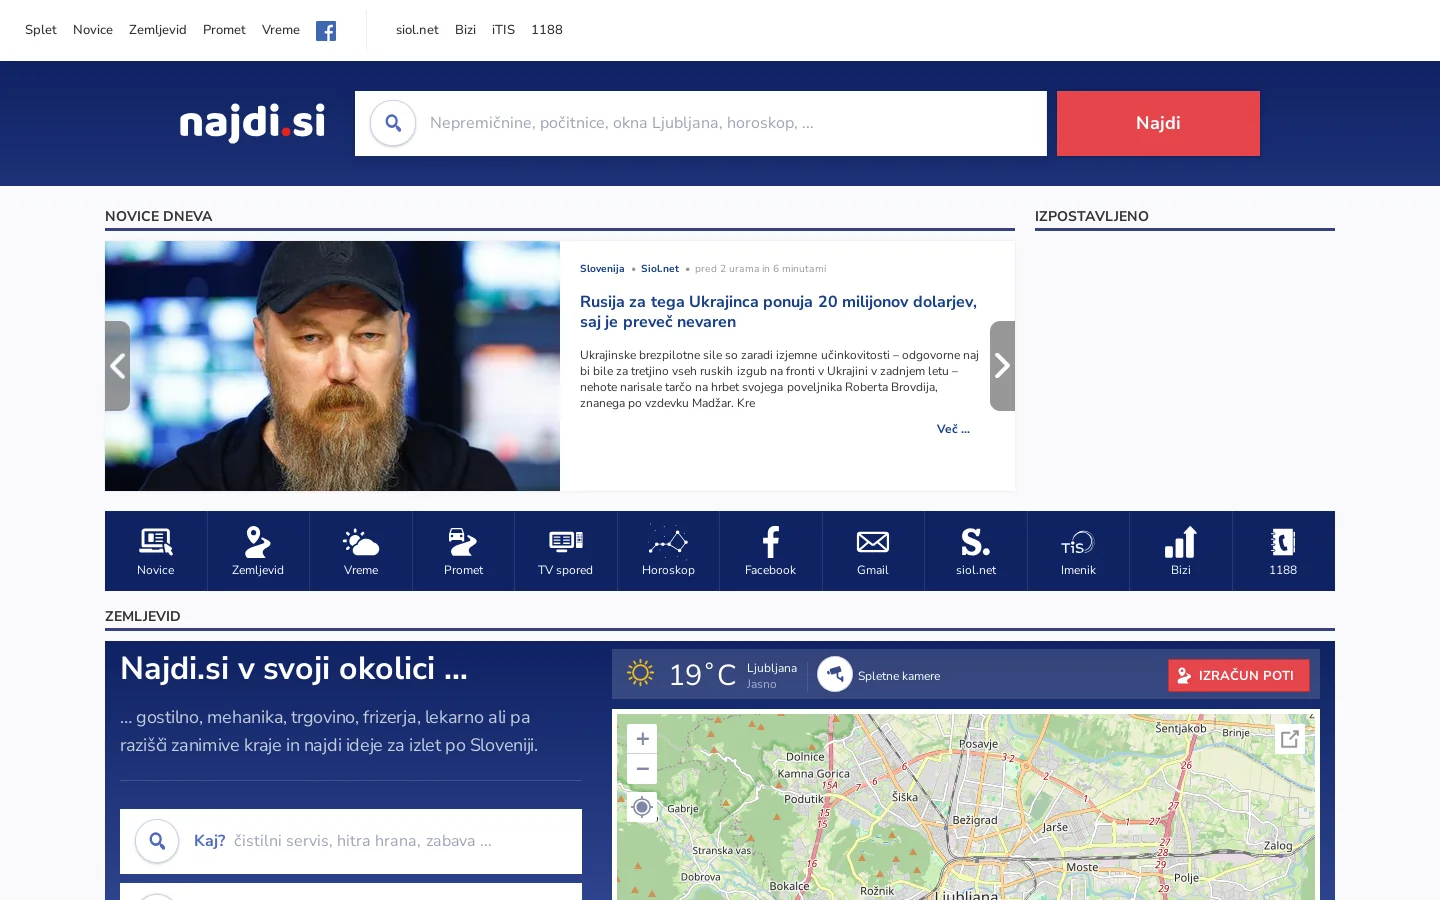The width and height of the screenshot is (1440, 900).
Task: Select Novice in the top menu
Action: click(93, 30)
